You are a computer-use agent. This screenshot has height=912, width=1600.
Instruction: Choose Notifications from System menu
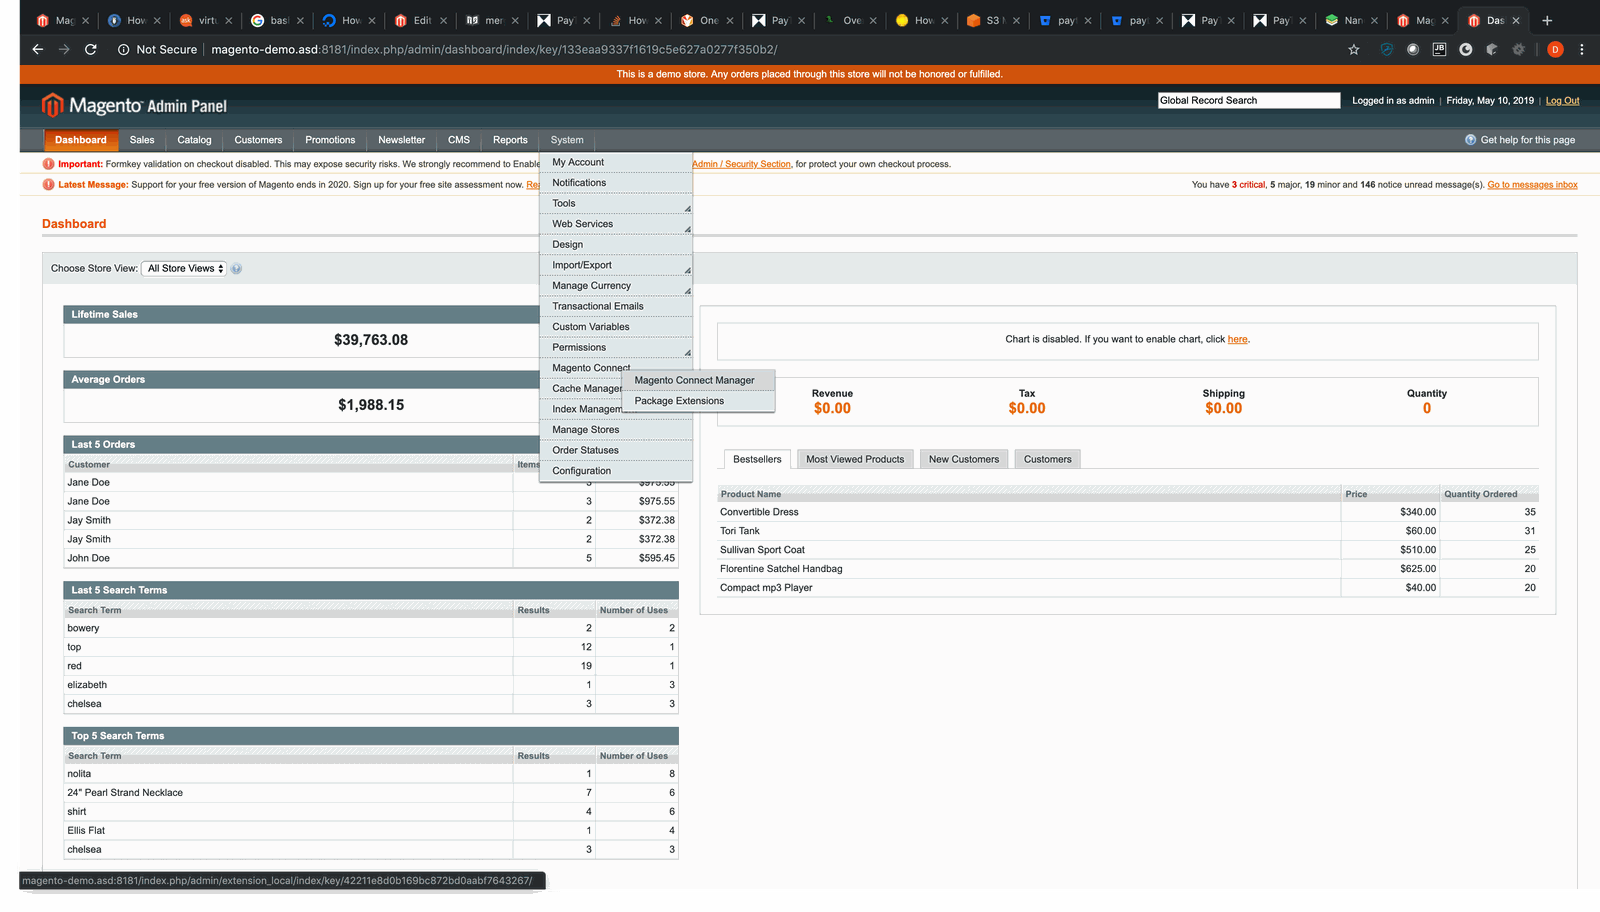tap(616, 183)
